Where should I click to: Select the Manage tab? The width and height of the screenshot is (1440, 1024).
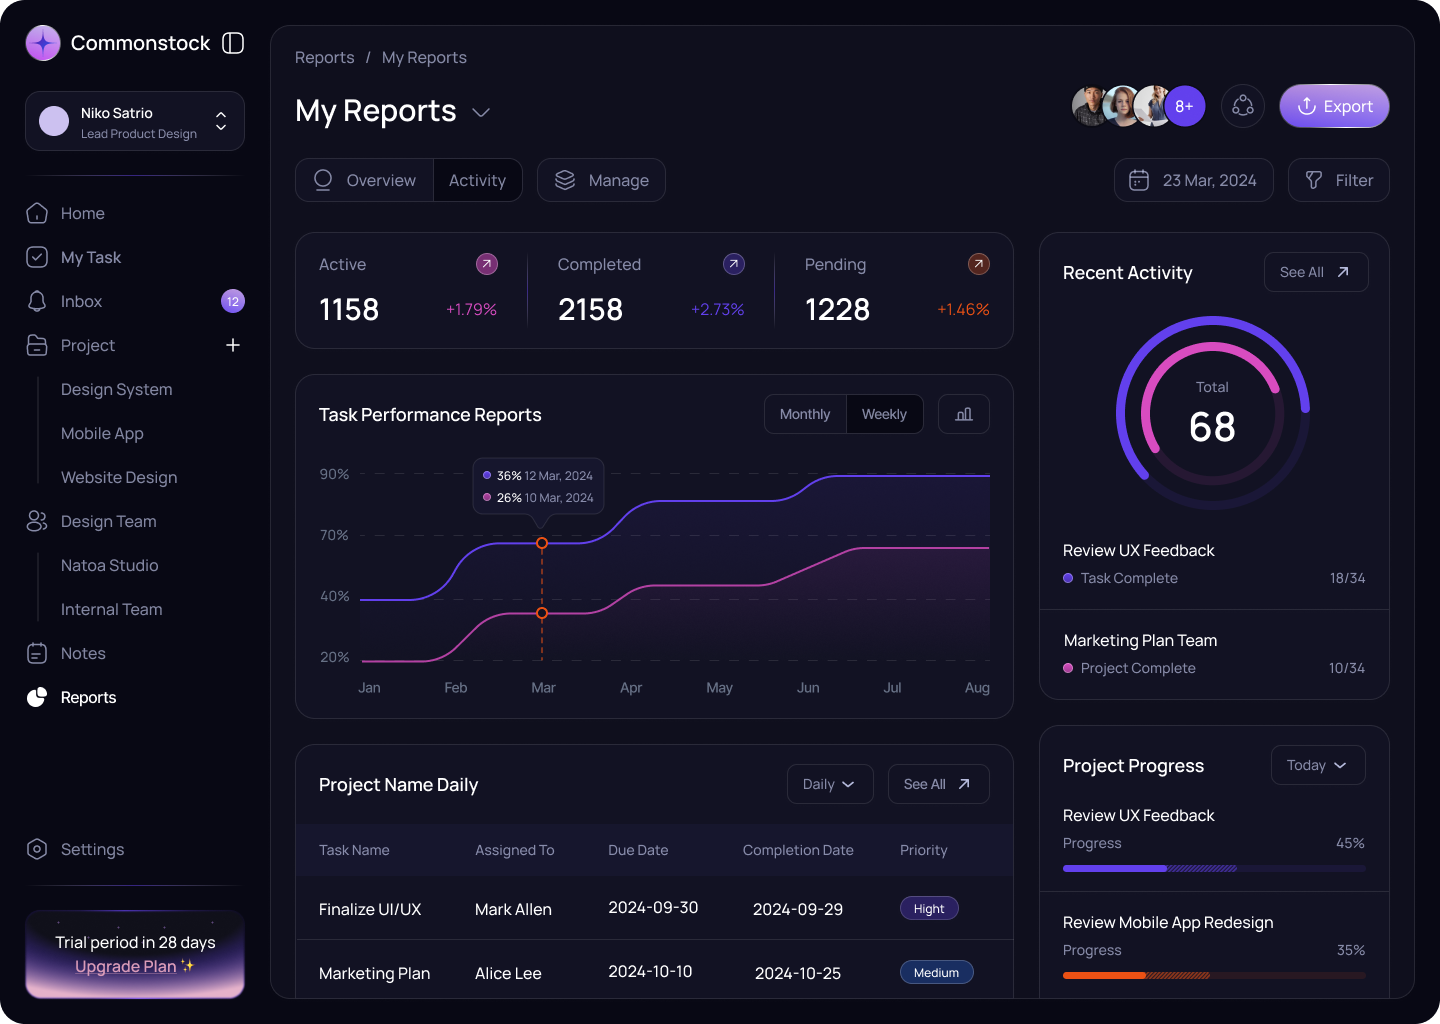tap(601, 180)
